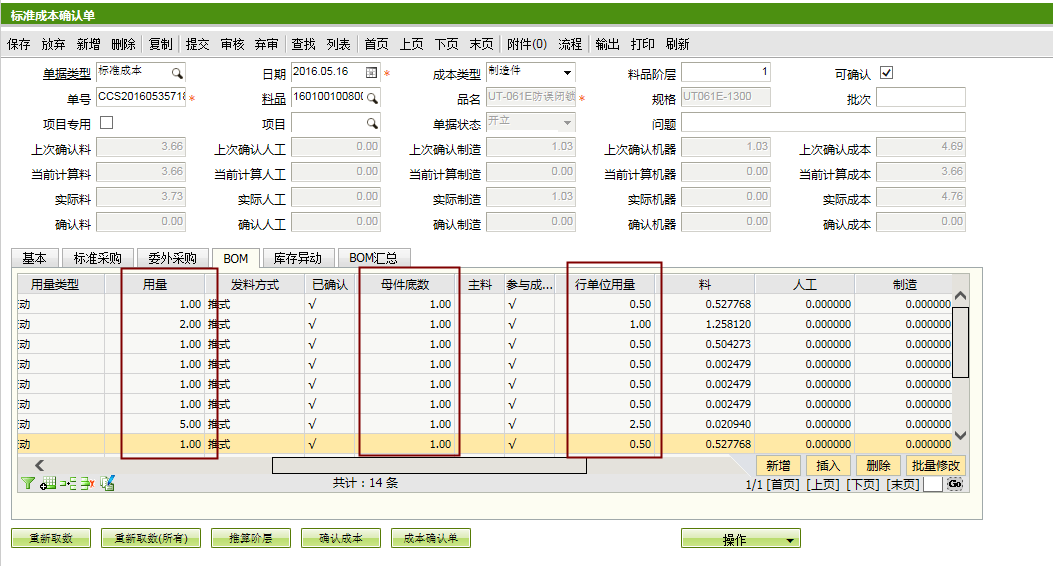1053x566 pixels.
Task: Enable the 项目专用 checkbox
Action: (x=107, y=123)
